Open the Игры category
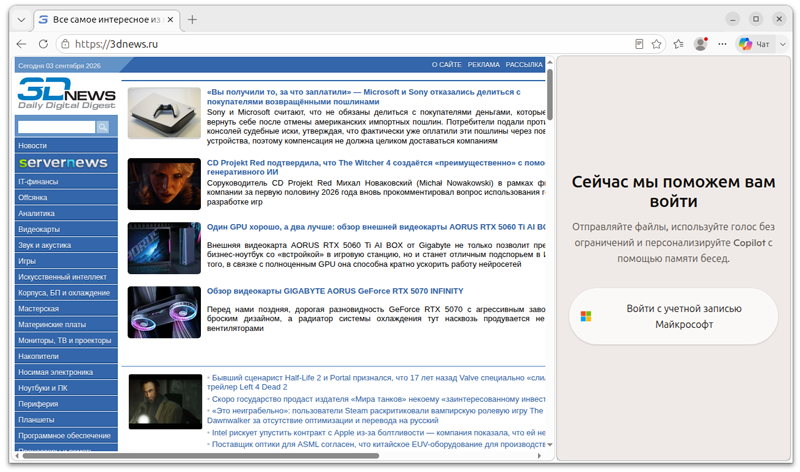Screen dimensions: 800x472 click(x=66, y=261)
